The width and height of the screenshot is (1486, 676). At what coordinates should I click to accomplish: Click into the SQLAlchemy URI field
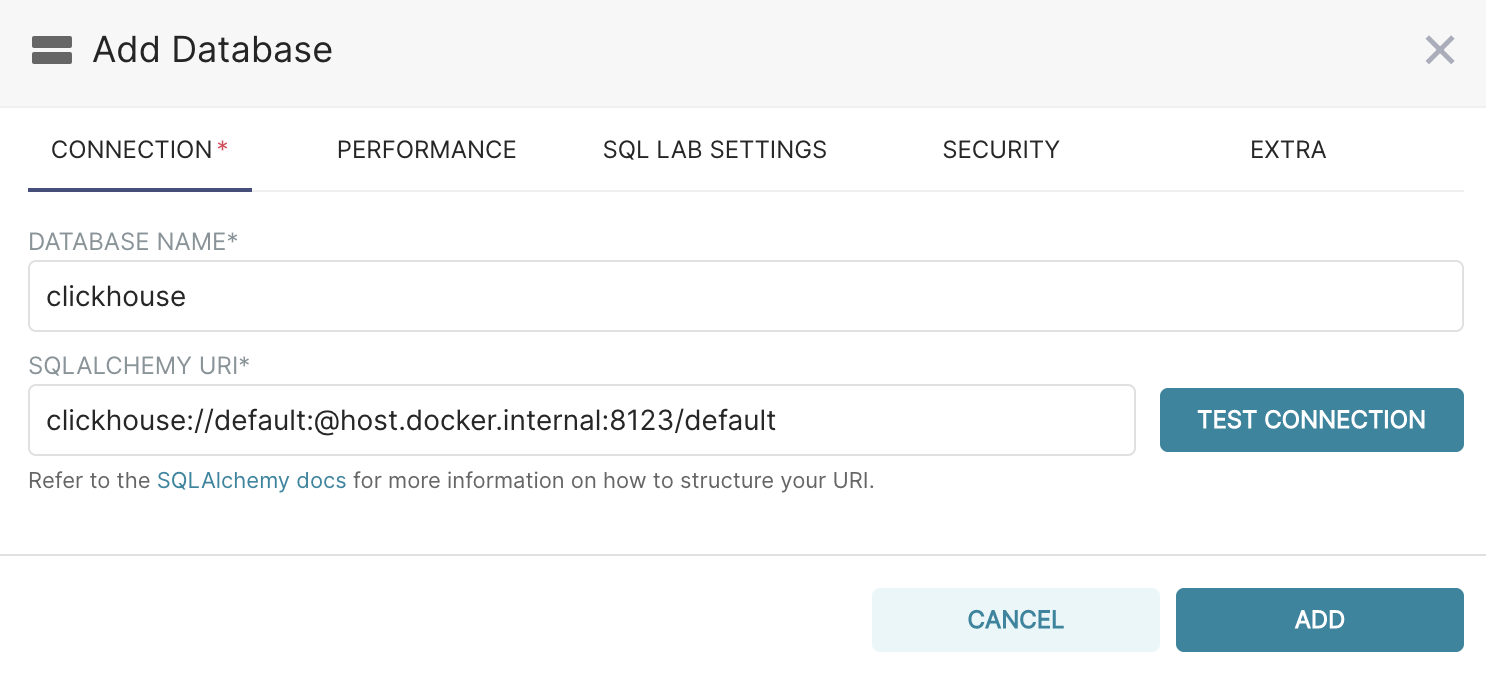(581, 420)
